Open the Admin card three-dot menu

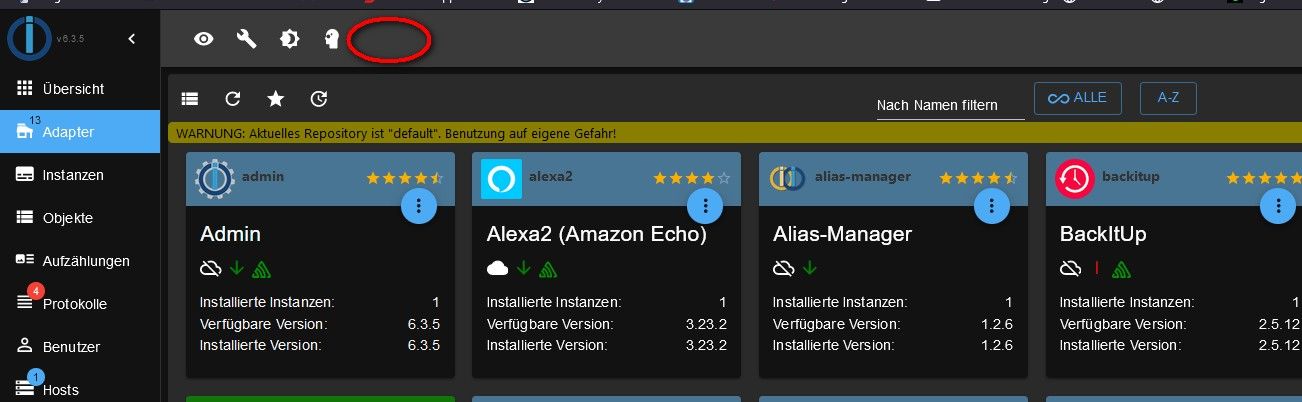coord(419,206)
